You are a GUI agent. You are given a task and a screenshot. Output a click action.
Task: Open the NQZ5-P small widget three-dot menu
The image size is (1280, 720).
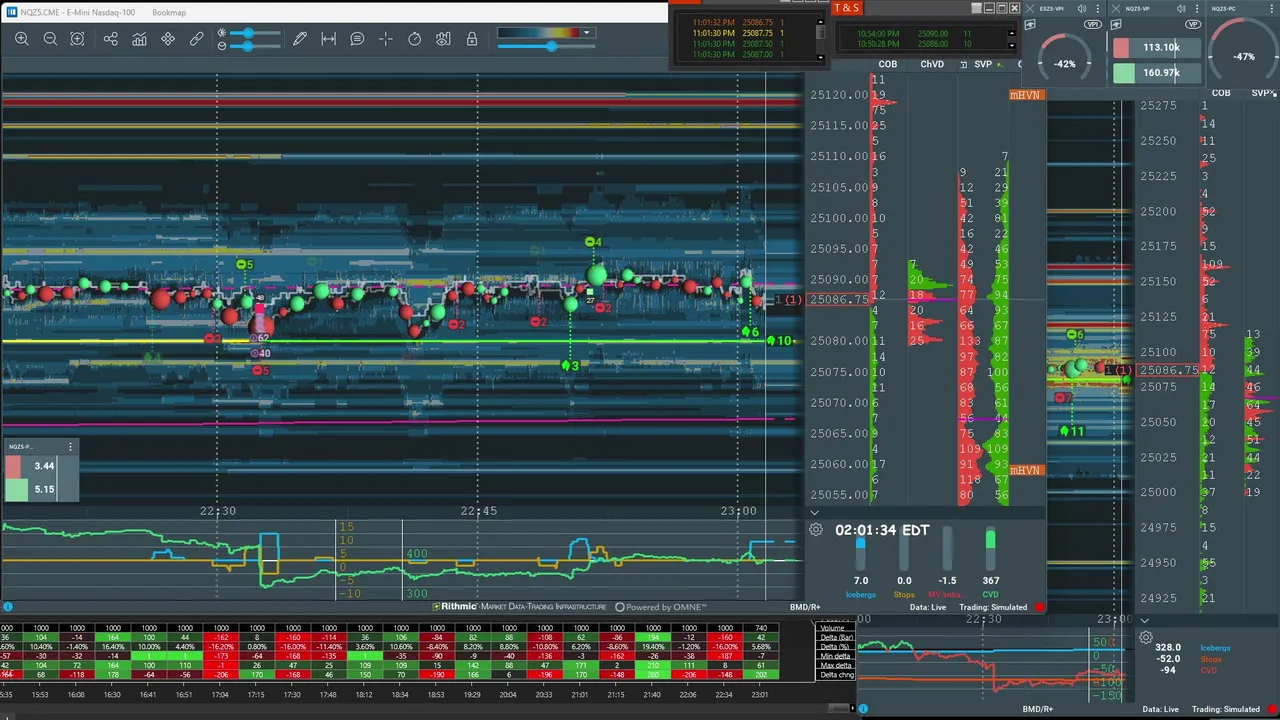70,447
